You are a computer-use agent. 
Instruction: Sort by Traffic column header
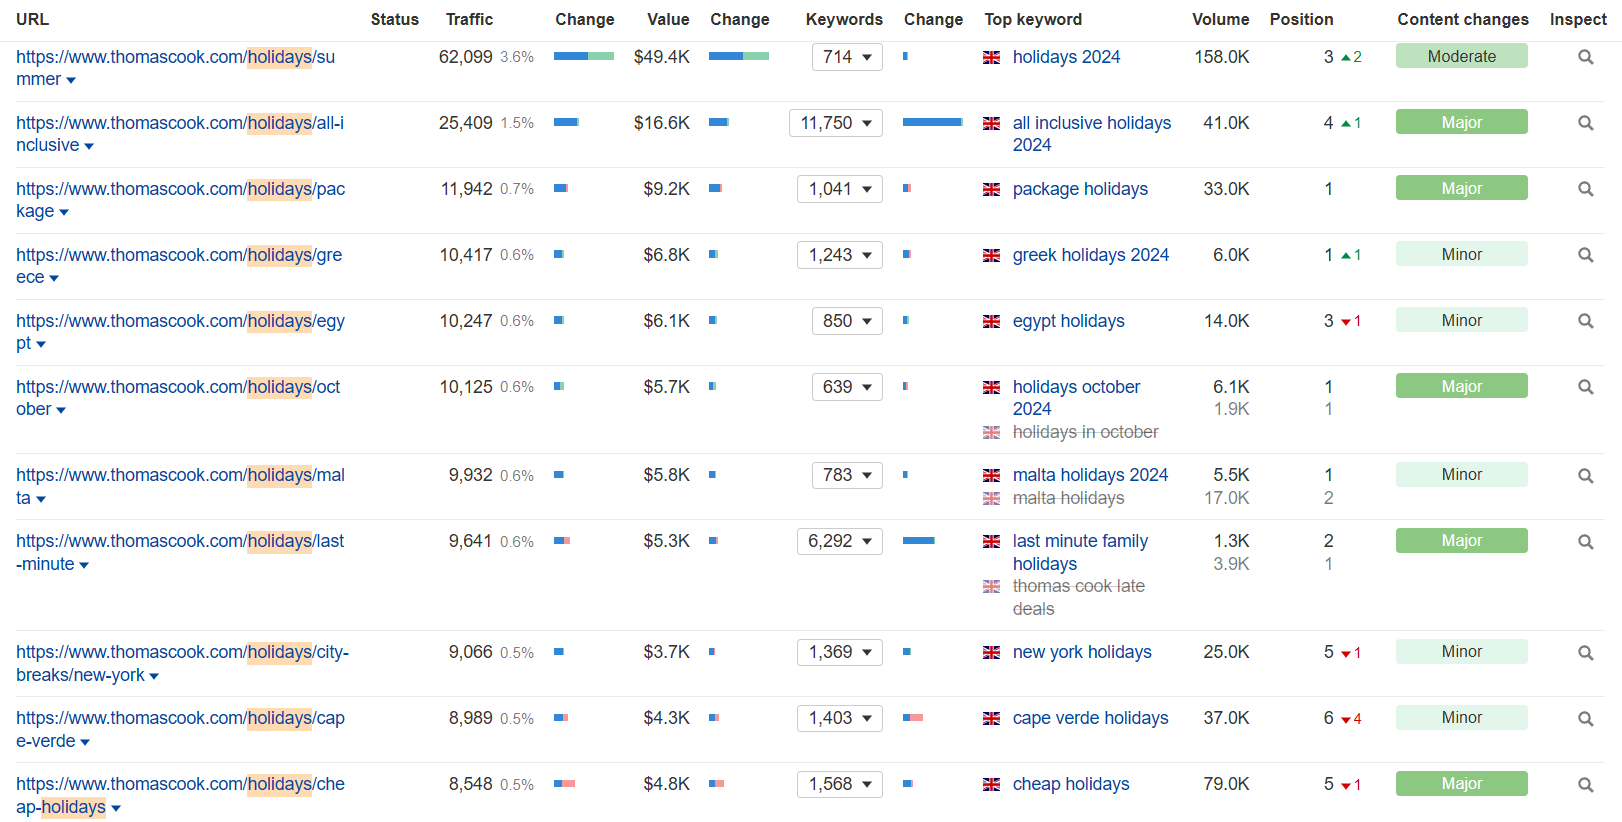[469, 19]
